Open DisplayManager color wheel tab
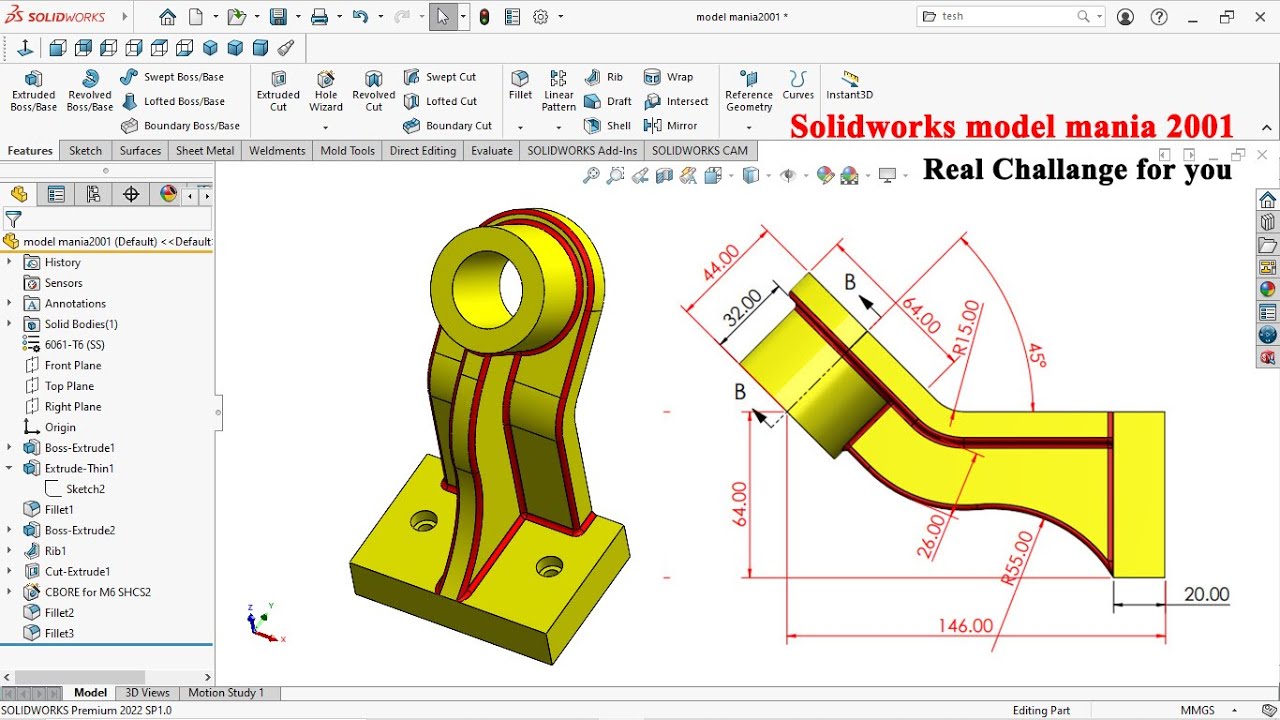Viewport: 1280px width, 720px height. click(x=168, y=194)
